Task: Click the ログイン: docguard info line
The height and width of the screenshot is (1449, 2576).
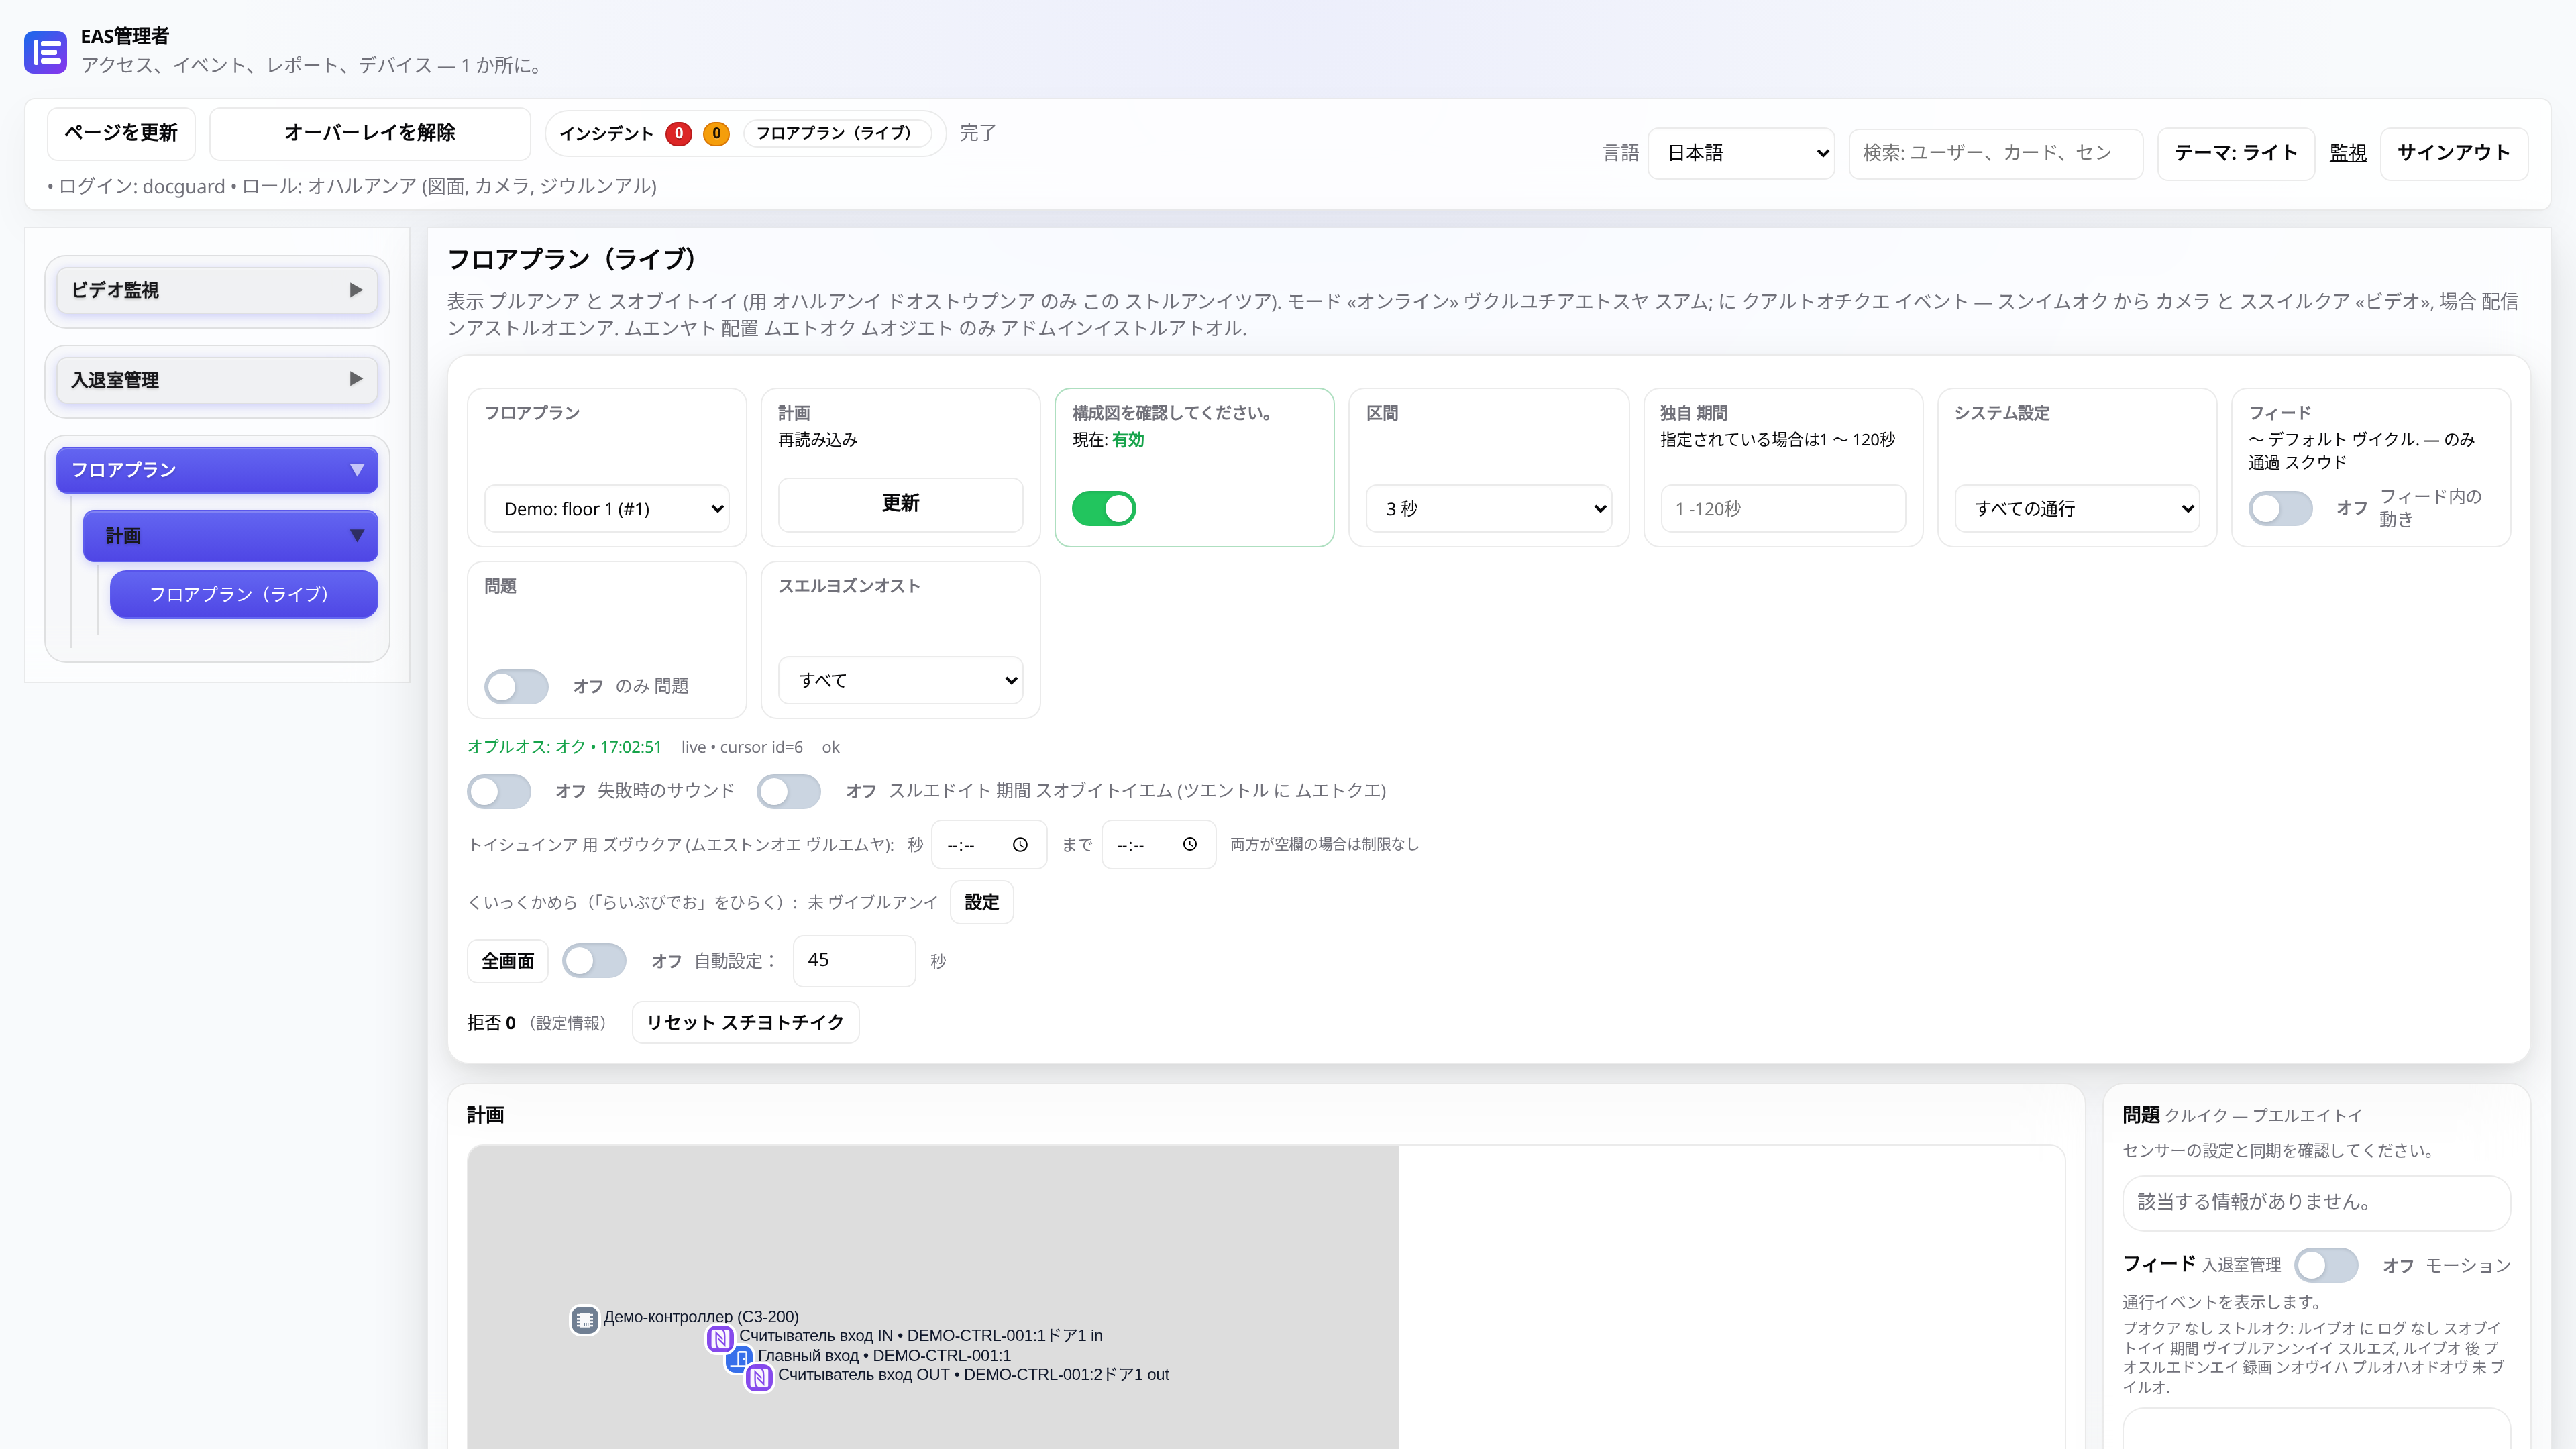Action: coord(352,186)
